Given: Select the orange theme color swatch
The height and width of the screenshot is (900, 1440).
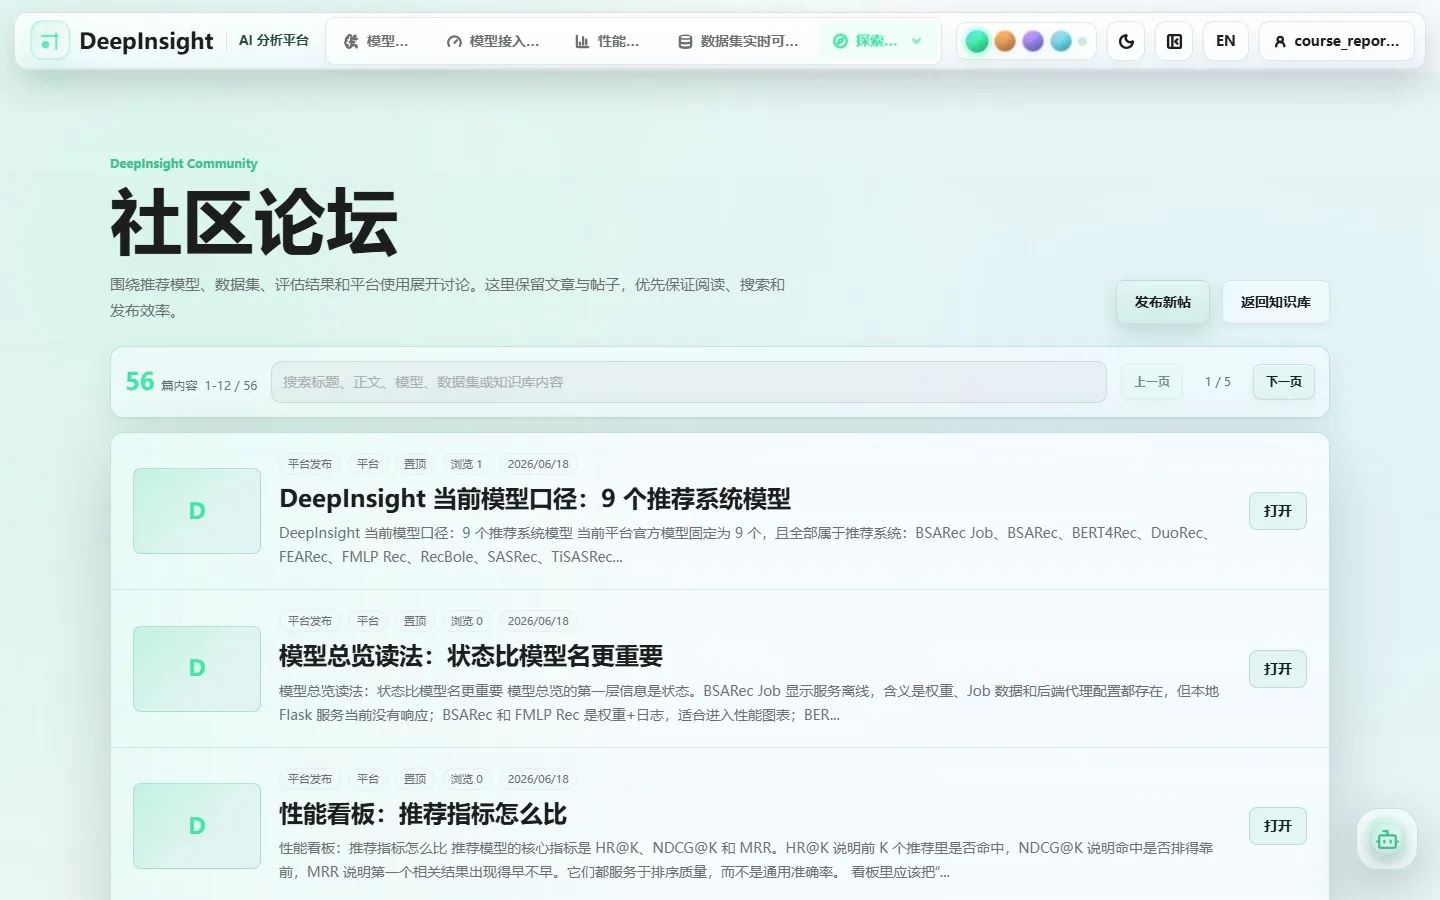Looking at the screenshot, I should [1005, 41].
